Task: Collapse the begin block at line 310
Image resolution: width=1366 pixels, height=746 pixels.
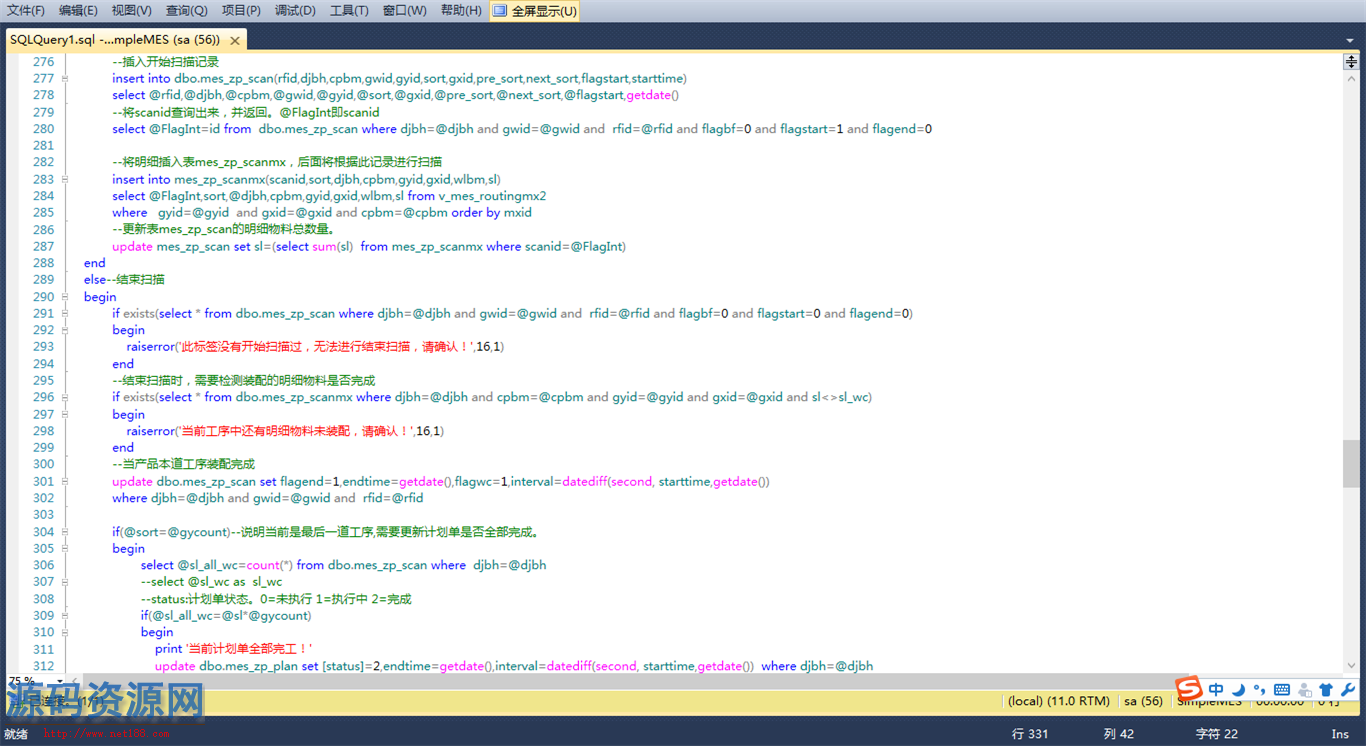Action: [x=65, y=632]
